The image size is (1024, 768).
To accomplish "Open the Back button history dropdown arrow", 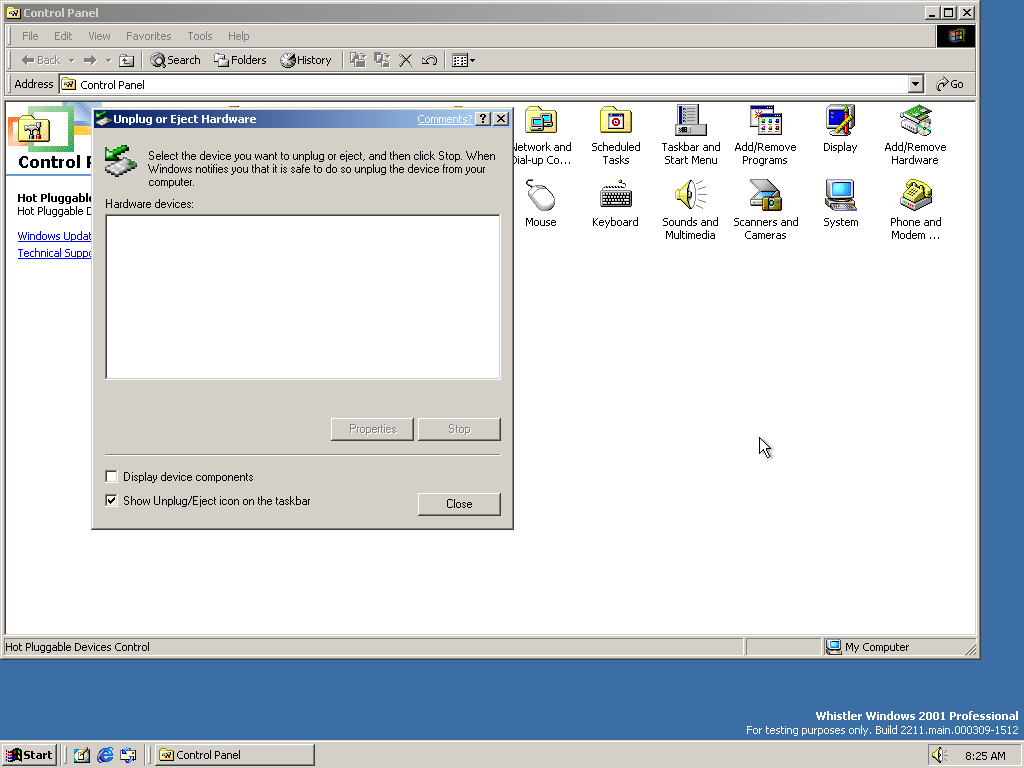I will pos(71,60).
